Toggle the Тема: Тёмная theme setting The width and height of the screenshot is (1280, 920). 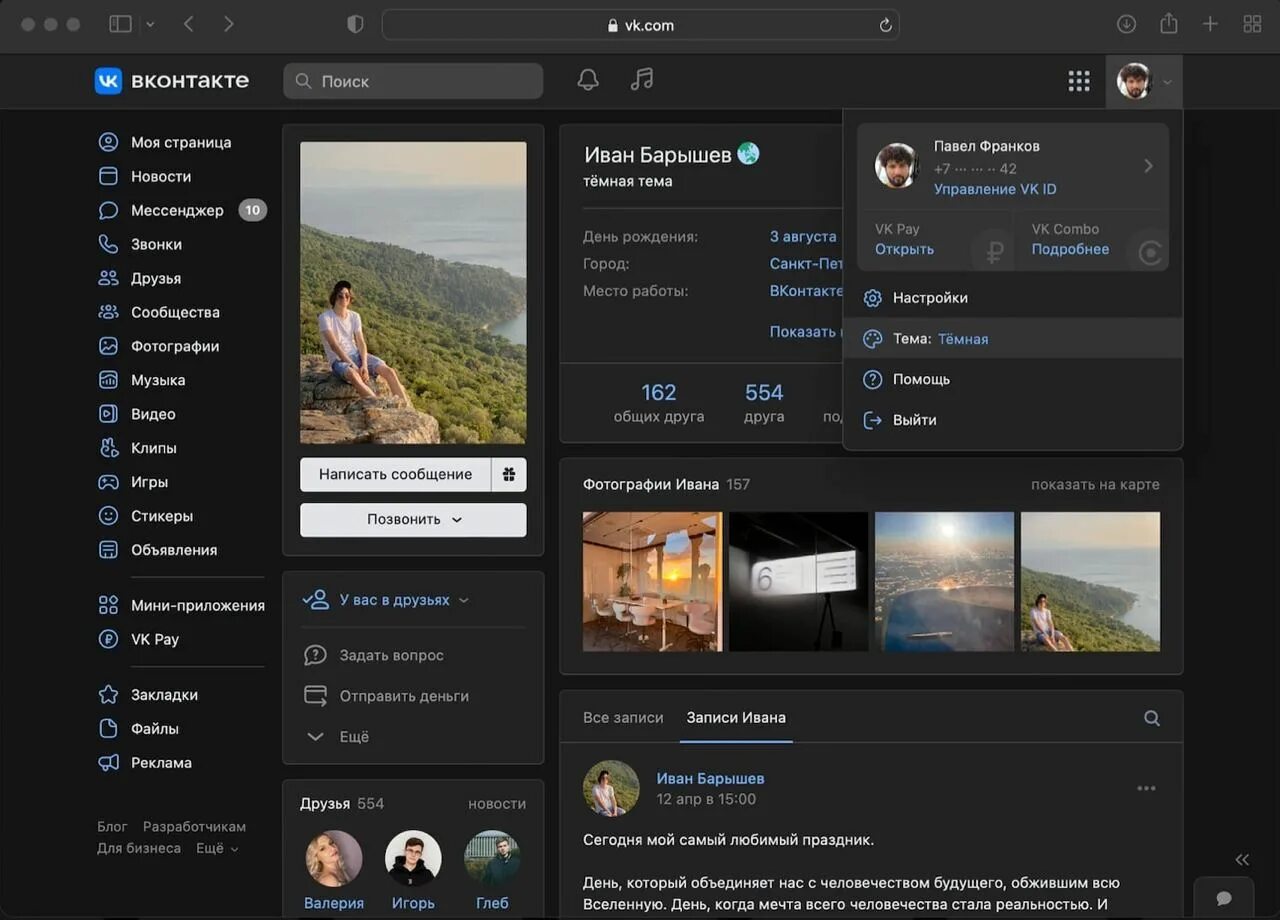point(1013,339)
